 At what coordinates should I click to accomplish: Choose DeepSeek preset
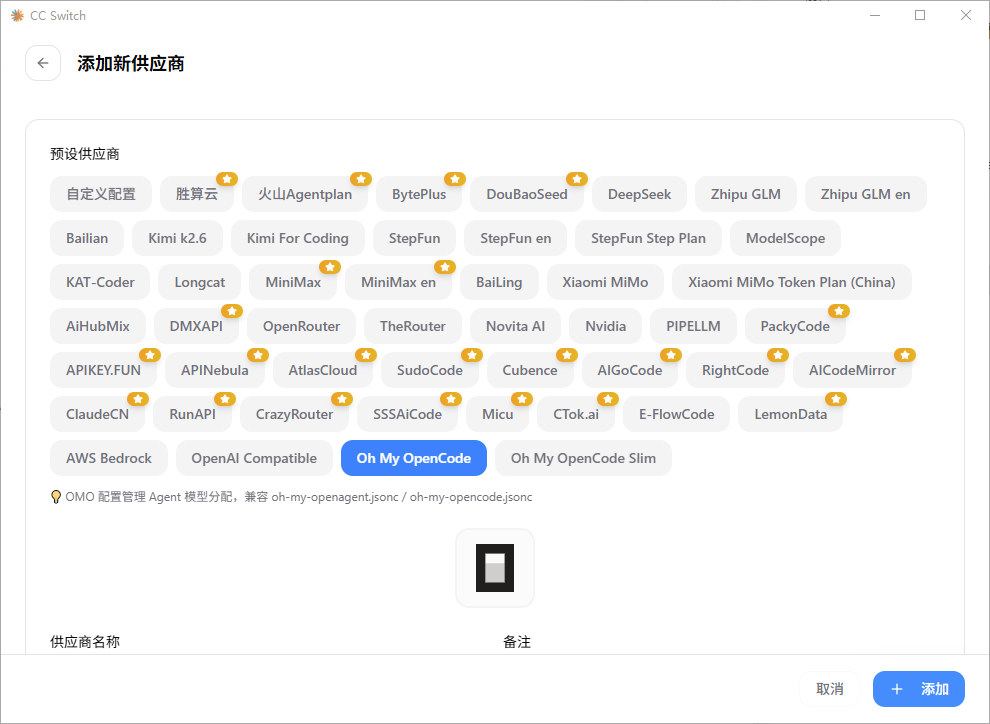click(x=640, y=194)
